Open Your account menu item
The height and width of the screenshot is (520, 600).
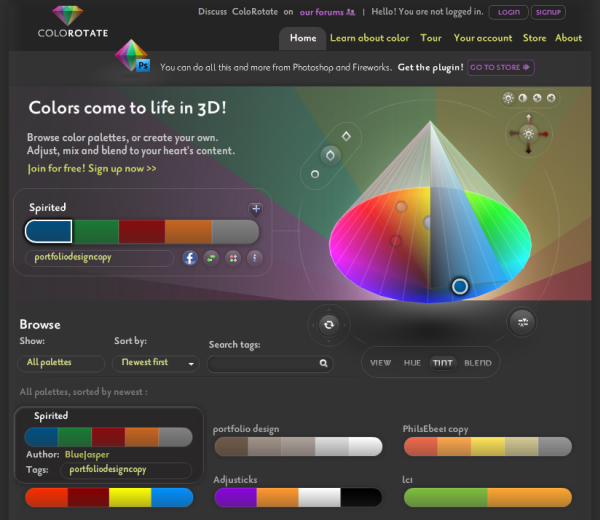tap(483, 38)
